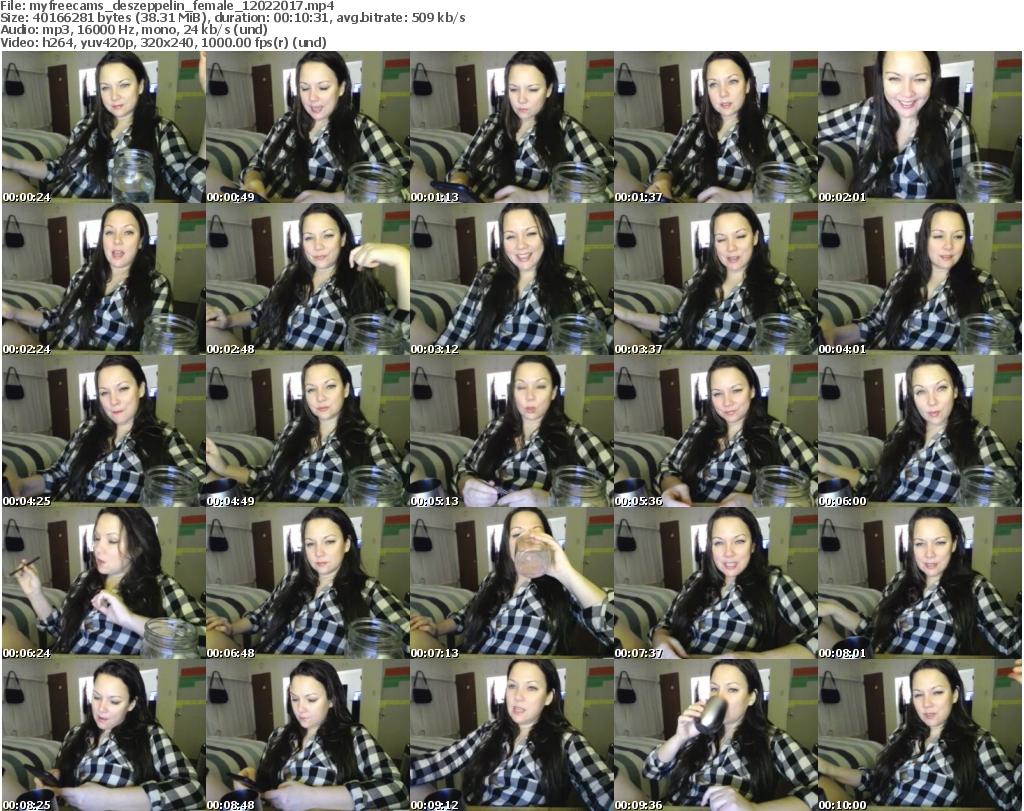
Task: Select the 00:03:37 frame
Action: click(716, 279)
